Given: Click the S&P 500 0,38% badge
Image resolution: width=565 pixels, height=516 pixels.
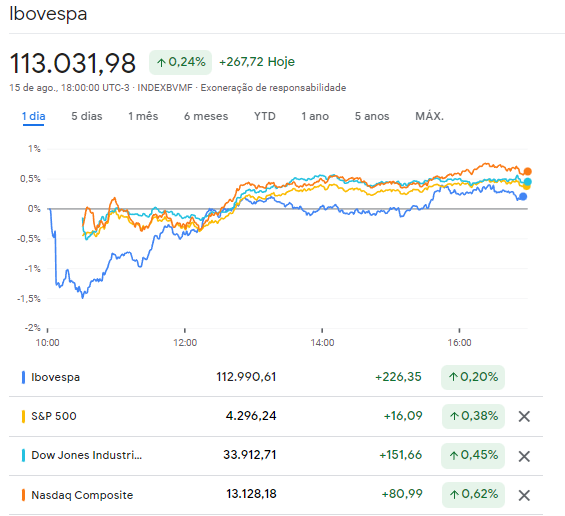Looking at the screenshot, I should (x=473, y=416).
